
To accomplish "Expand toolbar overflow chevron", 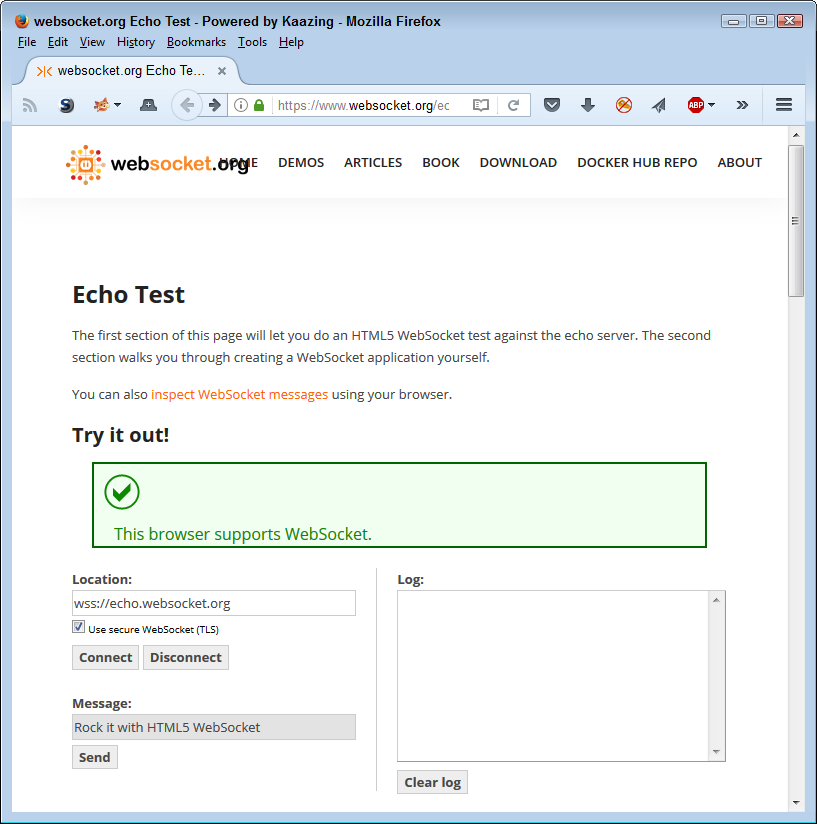I will point(742,105).
